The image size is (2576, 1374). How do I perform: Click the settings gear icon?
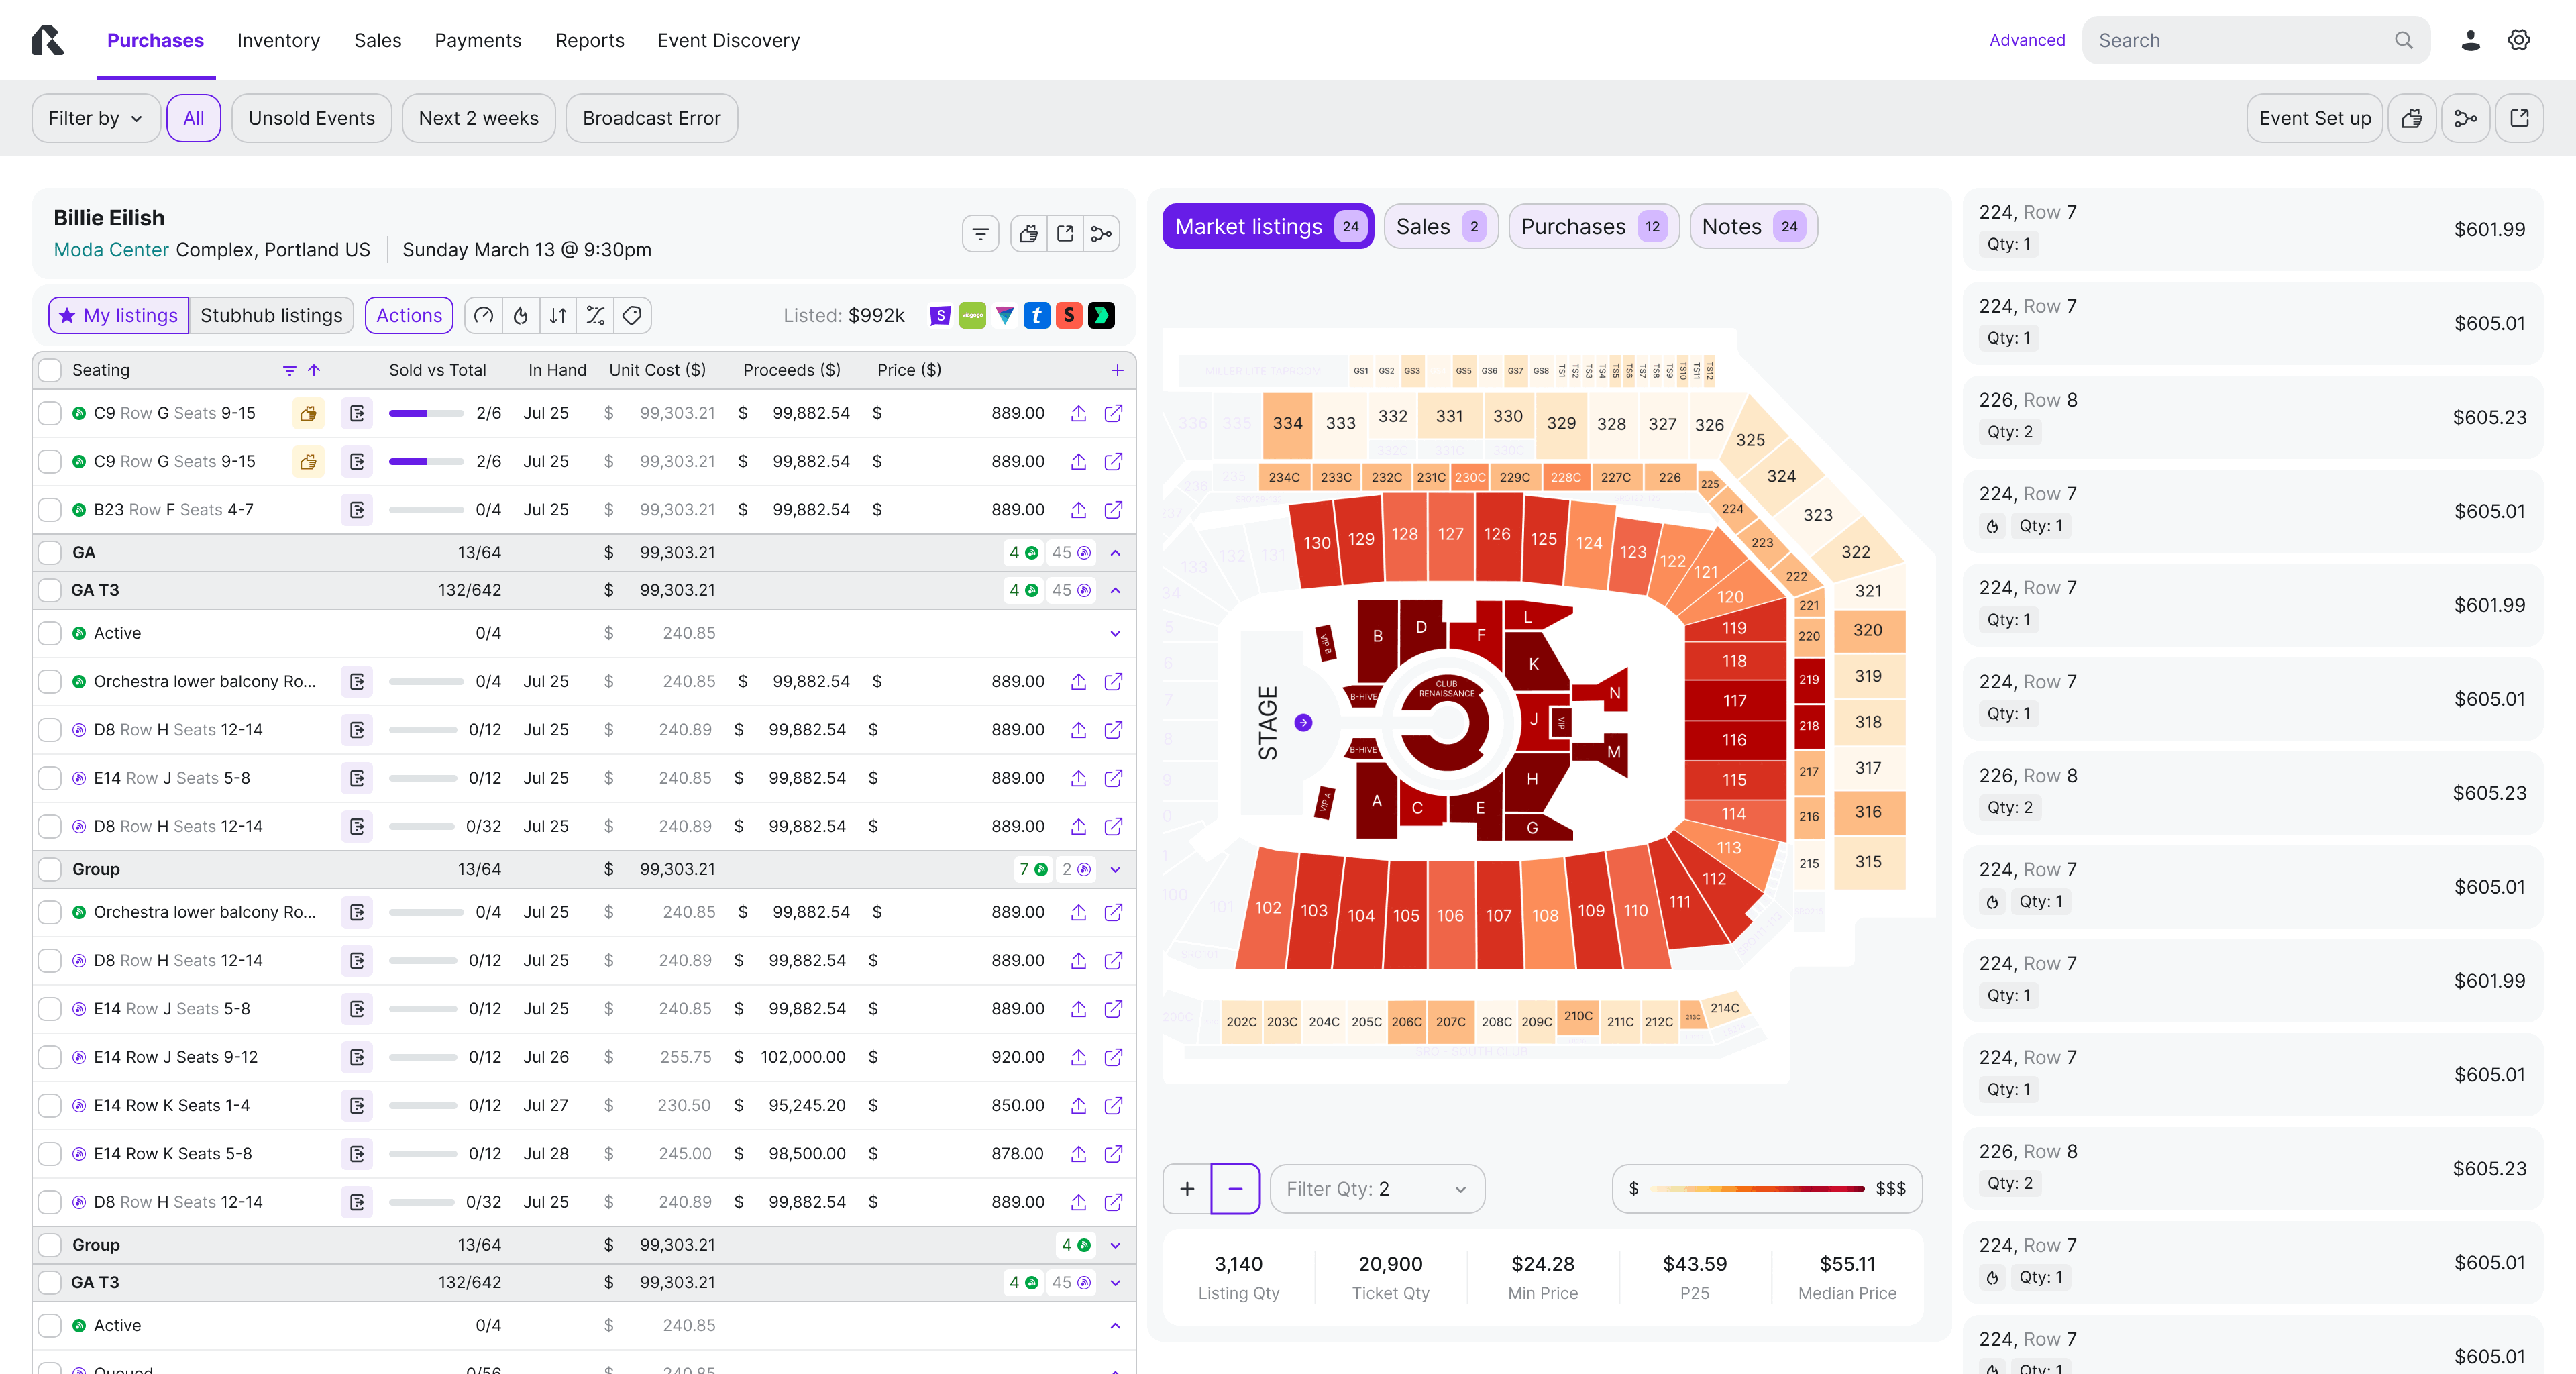pyautogui.click(x=2518, y=40)
